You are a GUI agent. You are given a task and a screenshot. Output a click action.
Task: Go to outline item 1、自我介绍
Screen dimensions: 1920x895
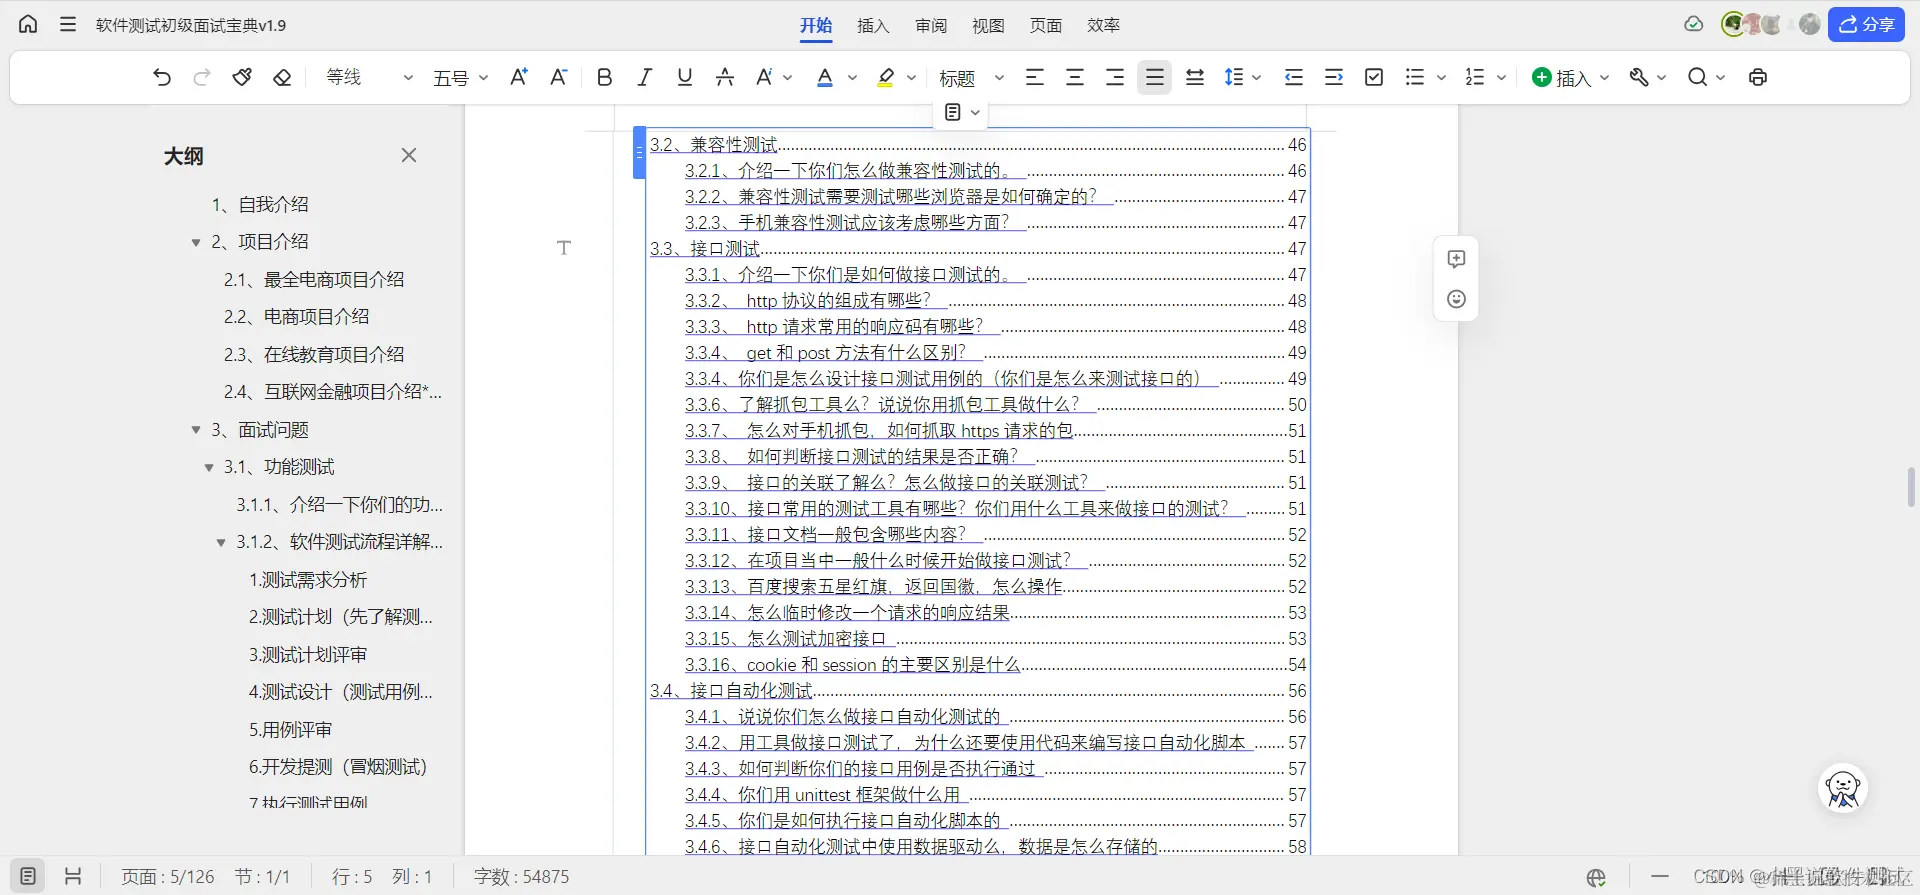tap(260, 205)
